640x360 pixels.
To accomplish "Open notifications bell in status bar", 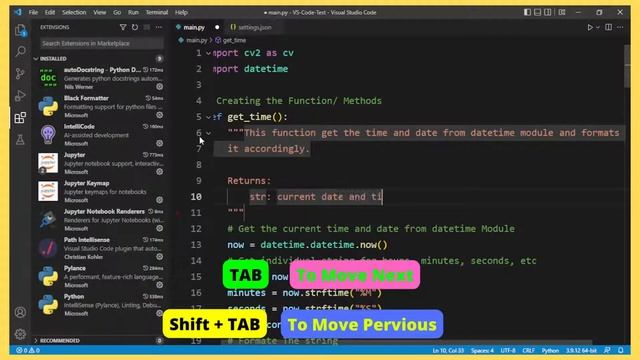I will (621, 350).
